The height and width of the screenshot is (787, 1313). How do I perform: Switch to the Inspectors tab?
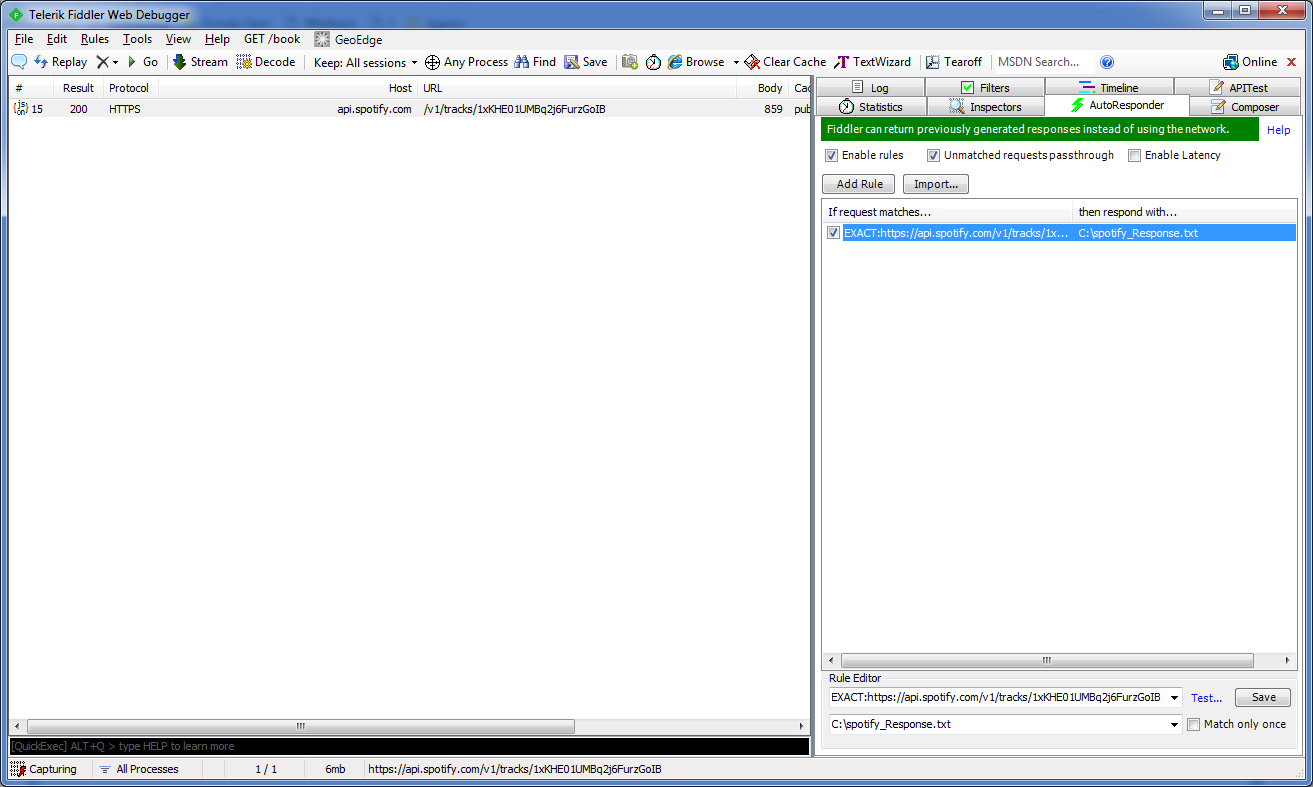coord(985,107)
